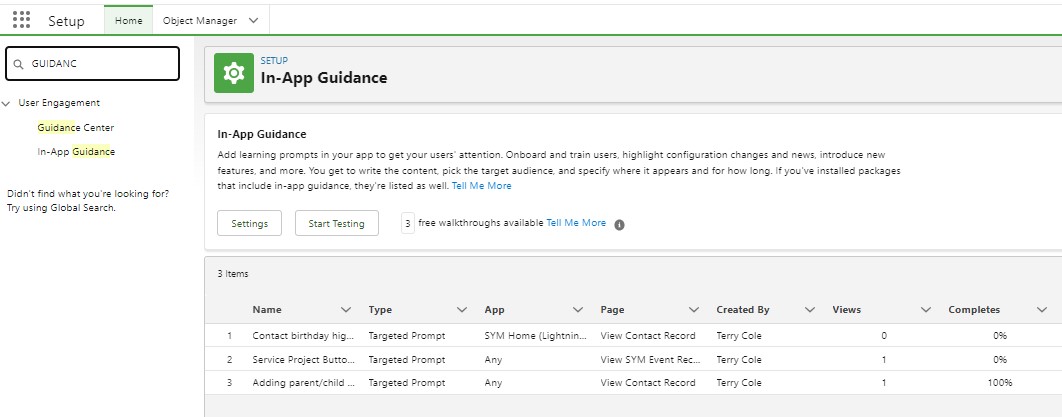Click the search magnifier icon in Quick Find
The width and height of the screenshot is (1062, 417).
click(18, 63)
